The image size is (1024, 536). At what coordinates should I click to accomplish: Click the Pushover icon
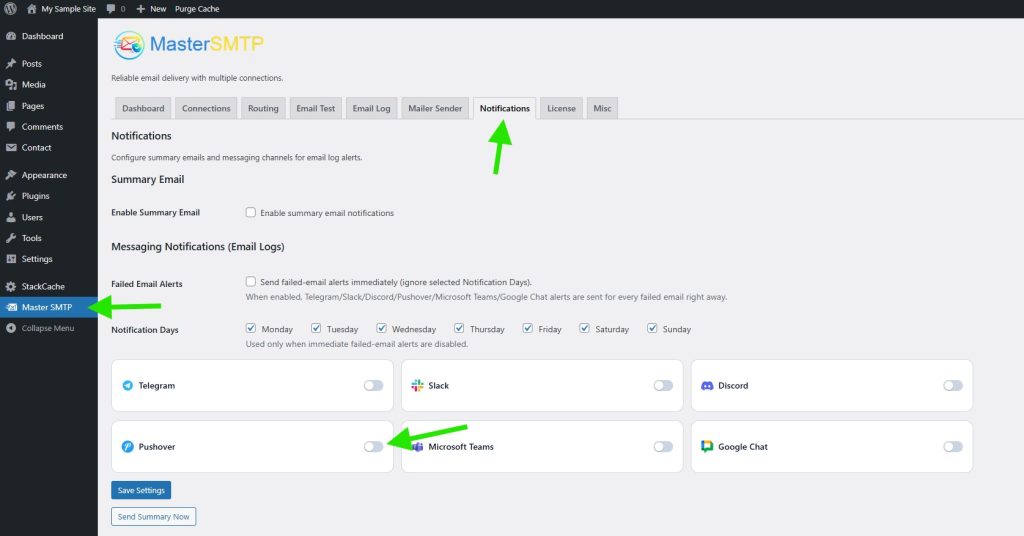point(127,447)
